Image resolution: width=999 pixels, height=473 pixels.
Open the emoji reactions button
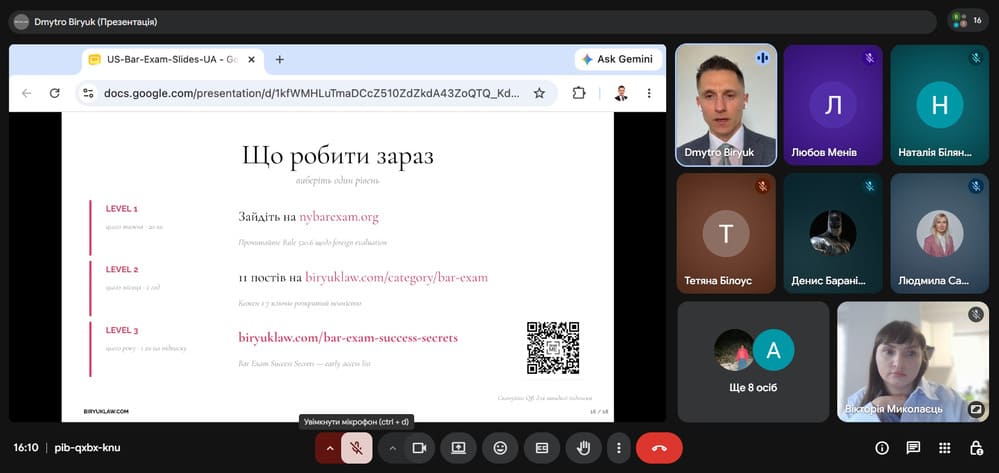coord(500,448)
